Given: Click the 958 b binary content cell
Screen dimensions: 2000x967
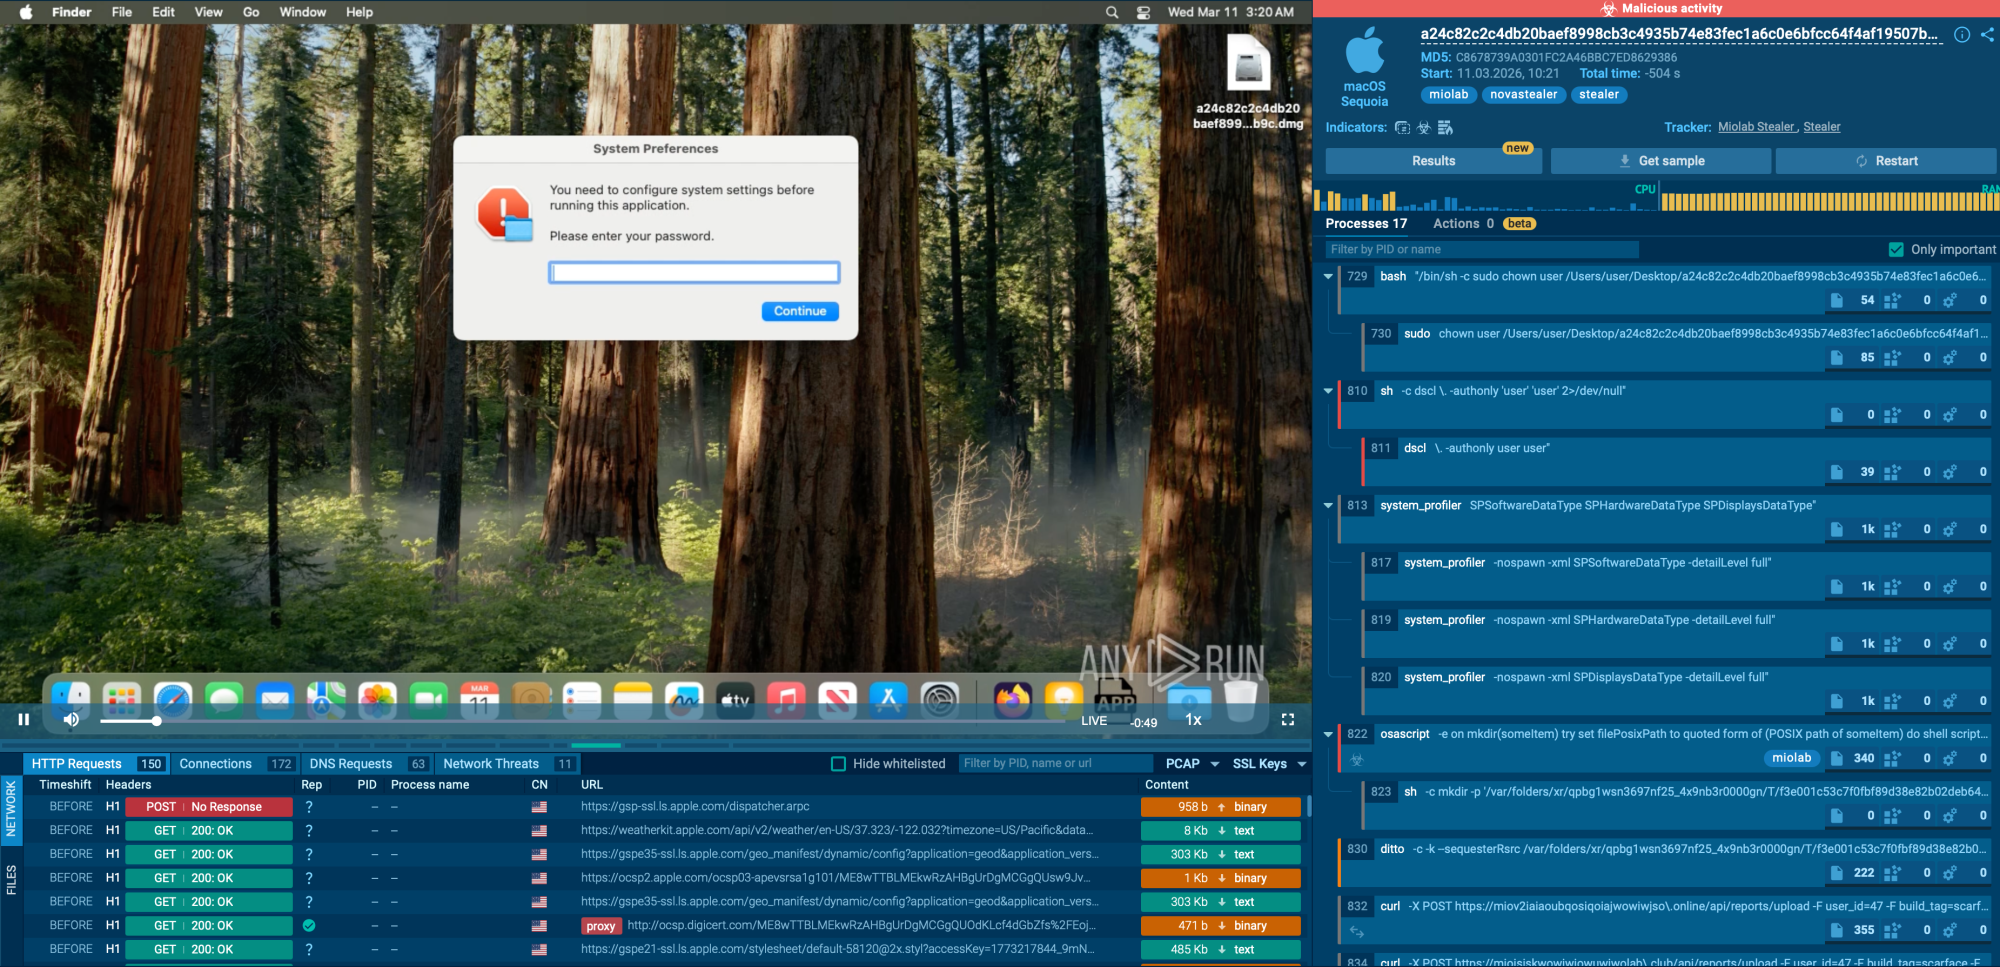Looking at the screenshot, I should tap(1221, 807).
